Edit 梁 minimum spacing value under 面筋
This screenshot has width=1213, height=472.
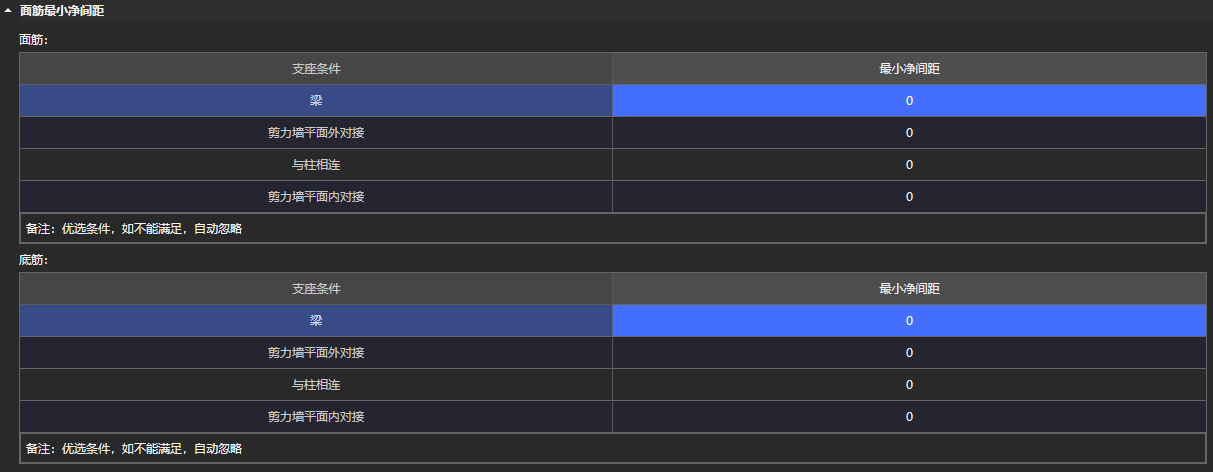(x=909, y=101)
